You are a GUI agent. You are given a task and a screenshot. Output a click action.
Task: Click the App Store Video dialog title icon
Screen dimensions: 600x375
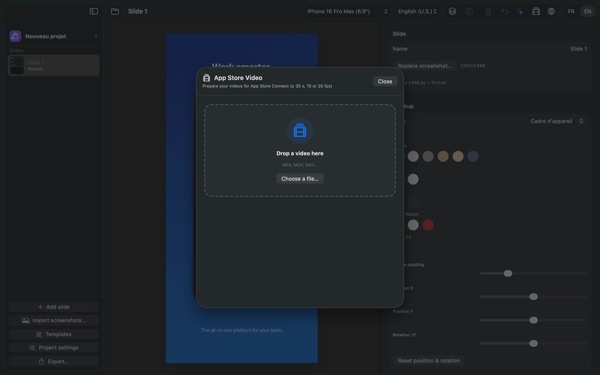207,78
